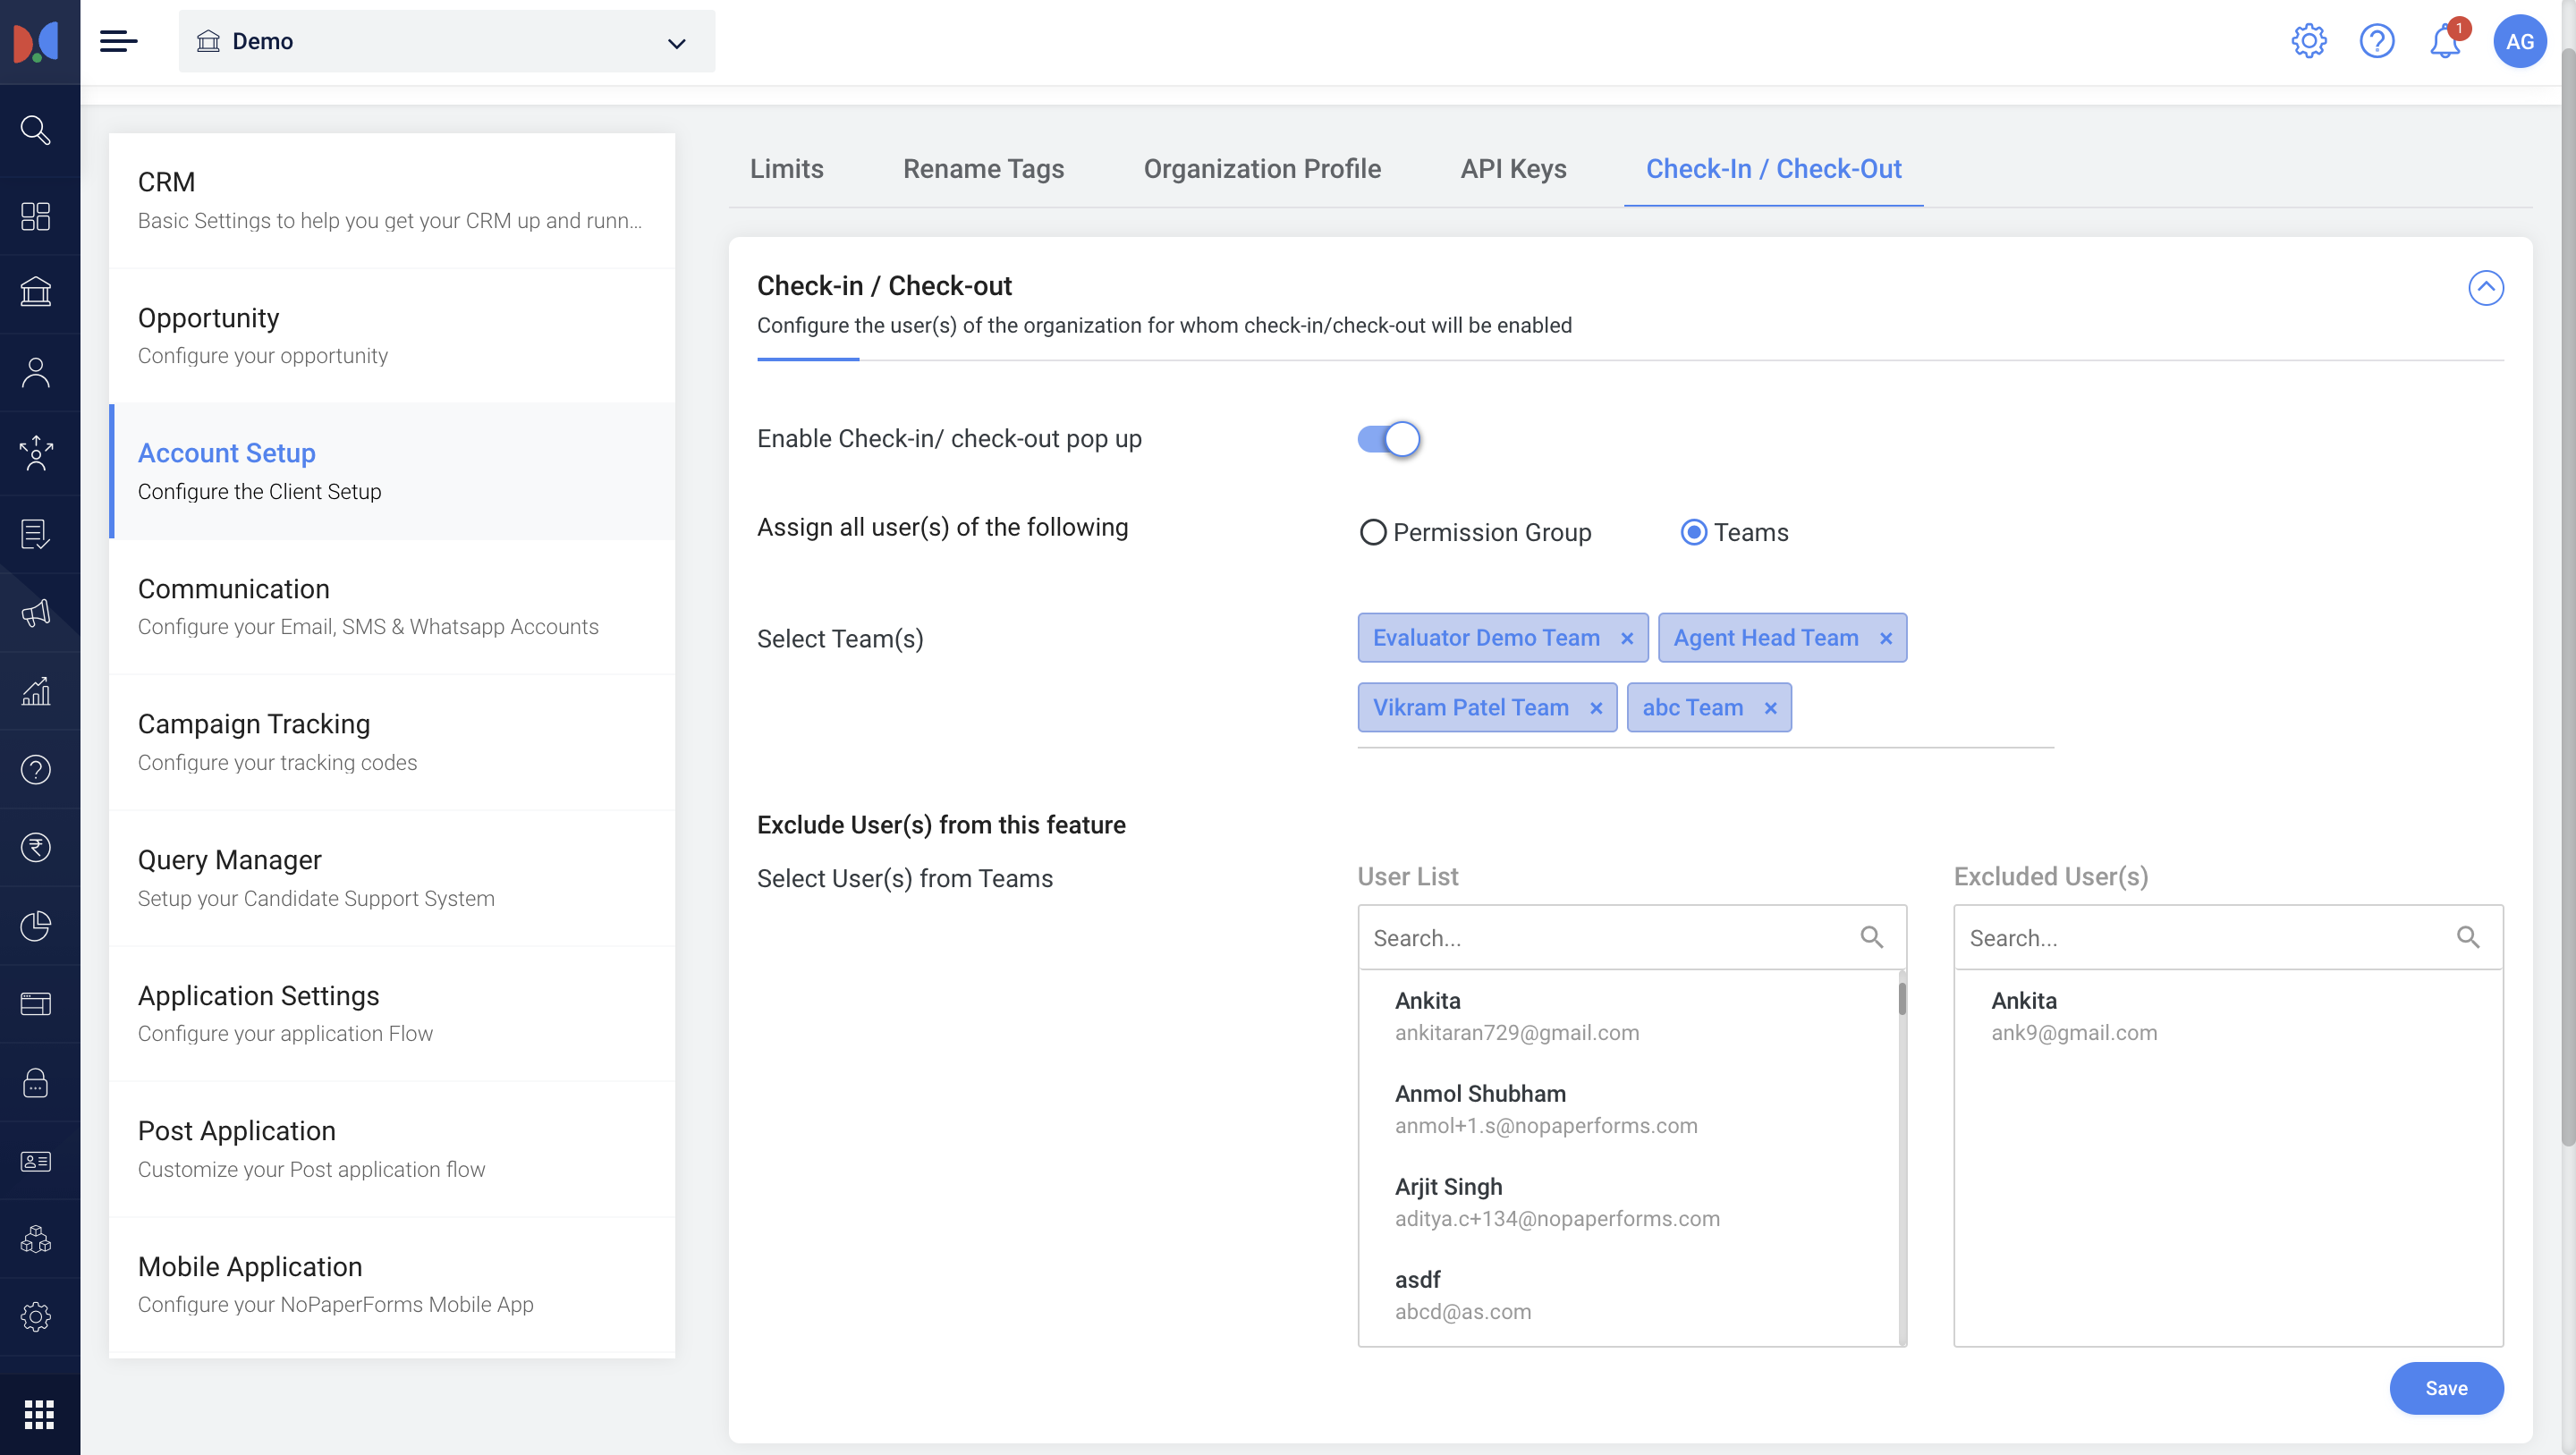
Task: Click the NoPaperForms logo in top-left corner
Action: [x=36, y=42]
